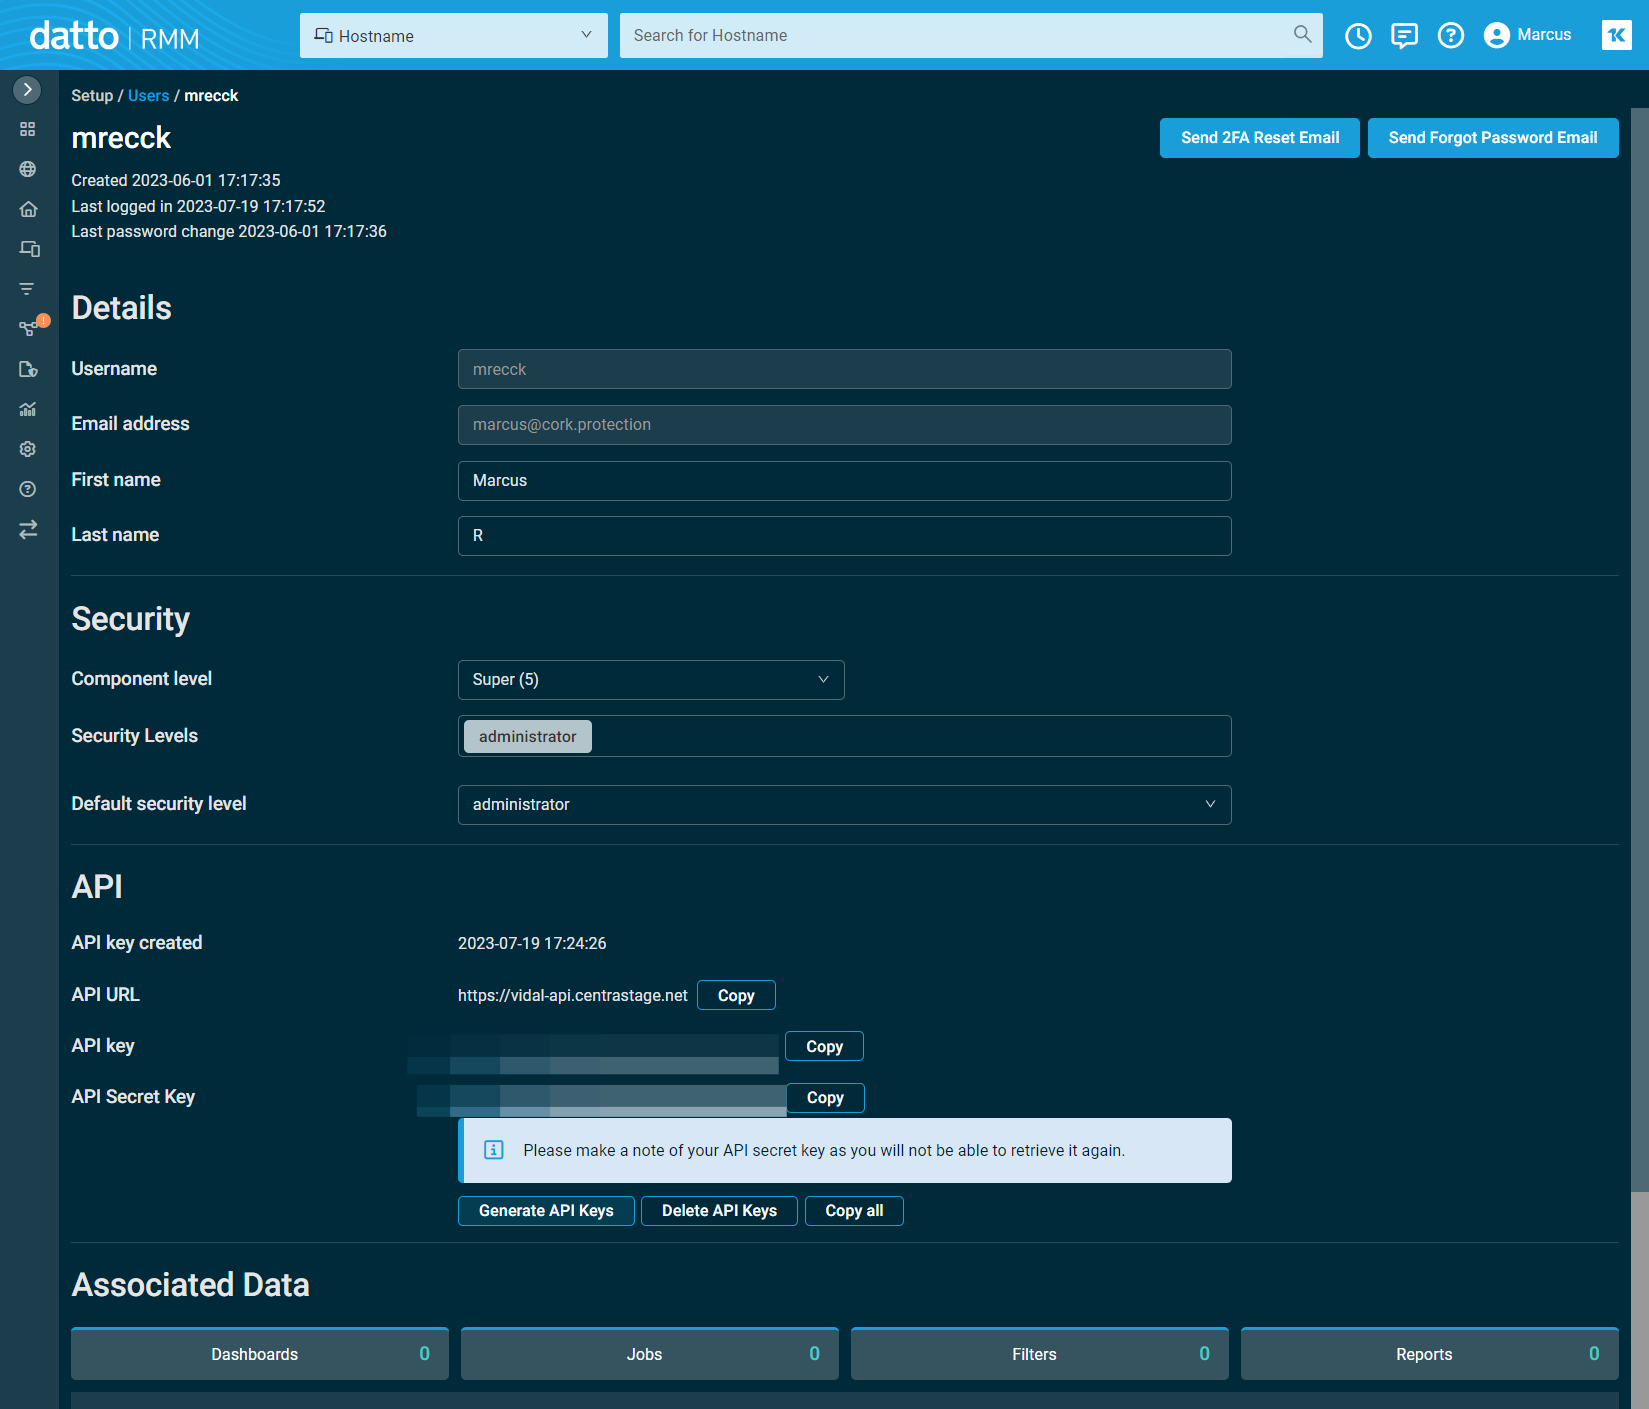Click Send 2FA Reset Email button
The width and height of the screenshot is (1649, 1409).
point(1260,138)
